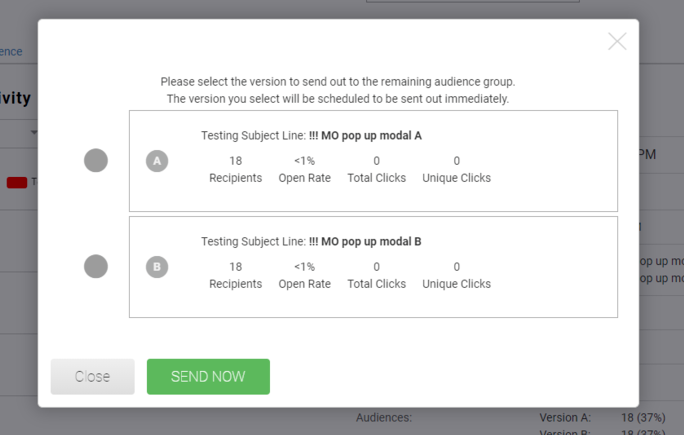Screen dimensions: 684x435
Task: Click version A's Total Clicks stat
Action: (x=376, y=169)
